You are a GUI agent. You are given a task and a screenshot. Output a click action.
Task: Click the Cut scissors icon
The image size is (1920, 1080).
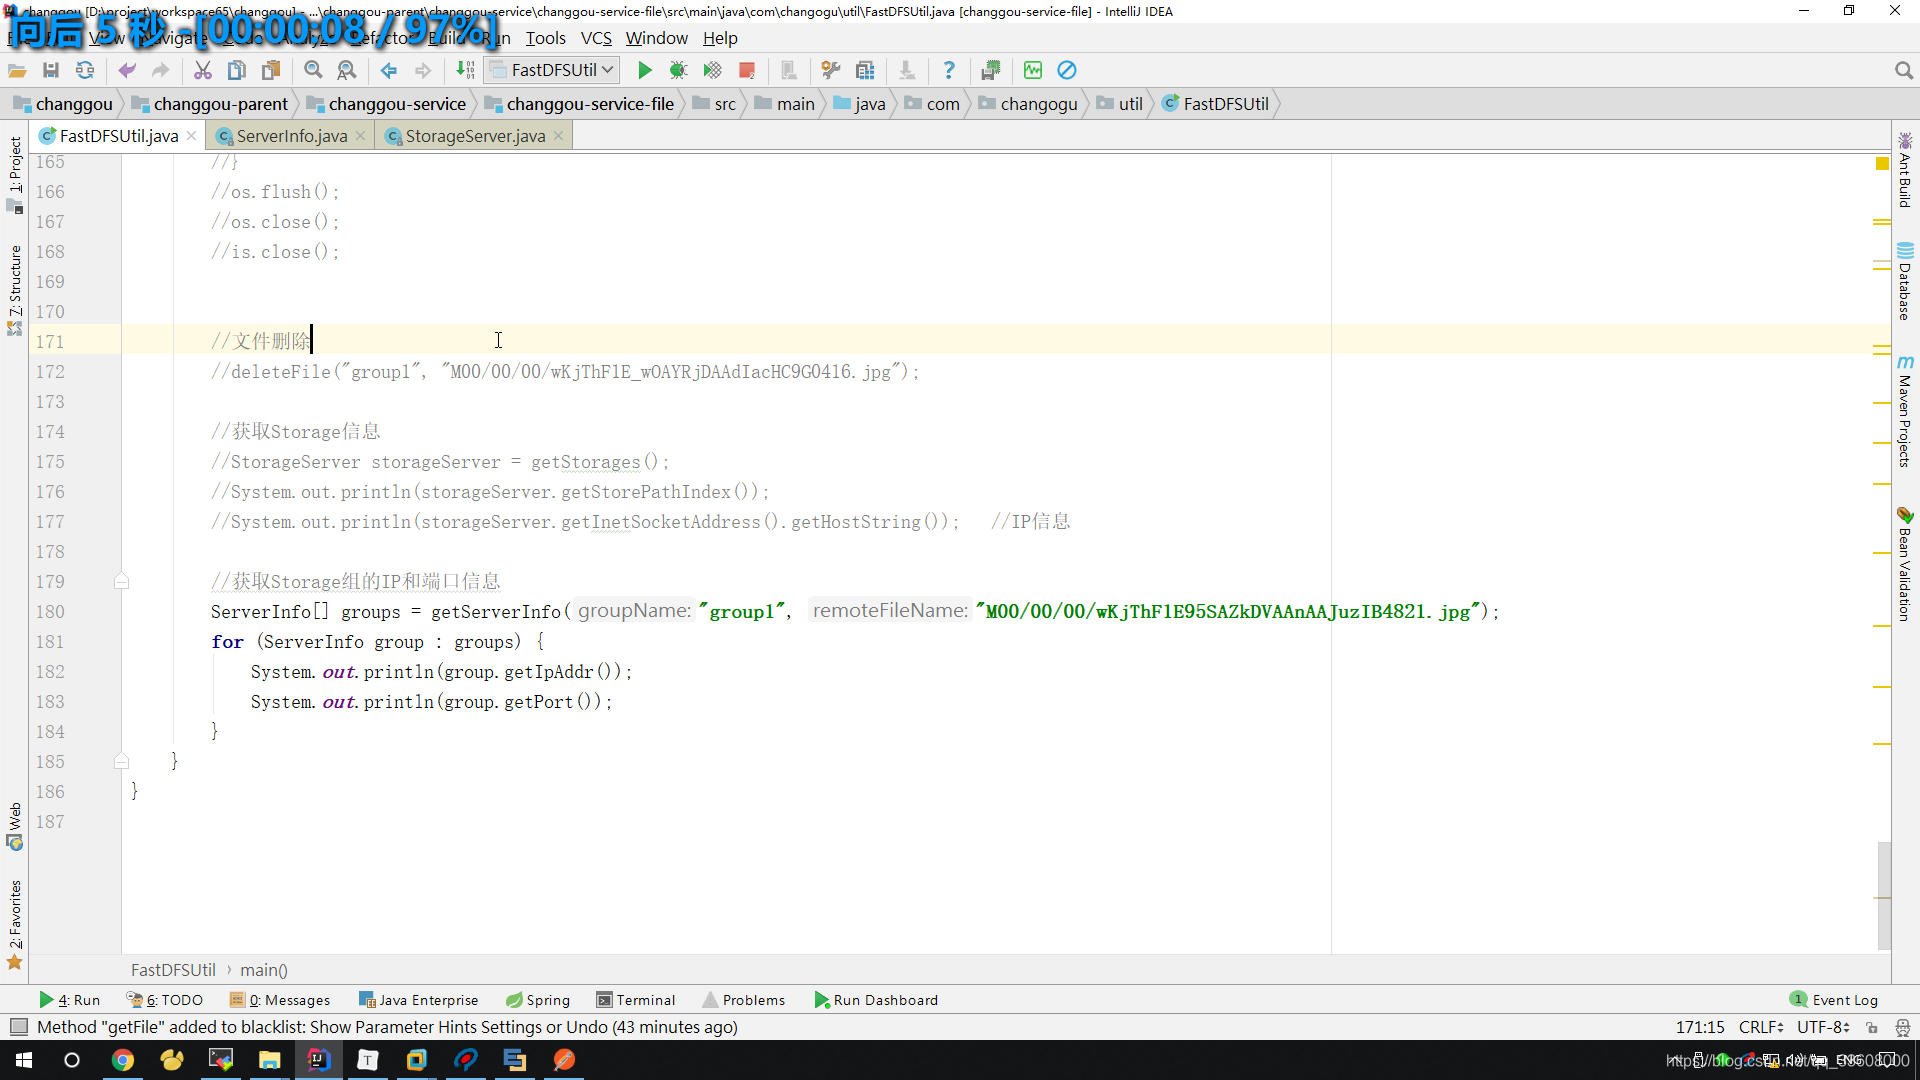click(203, 70)
